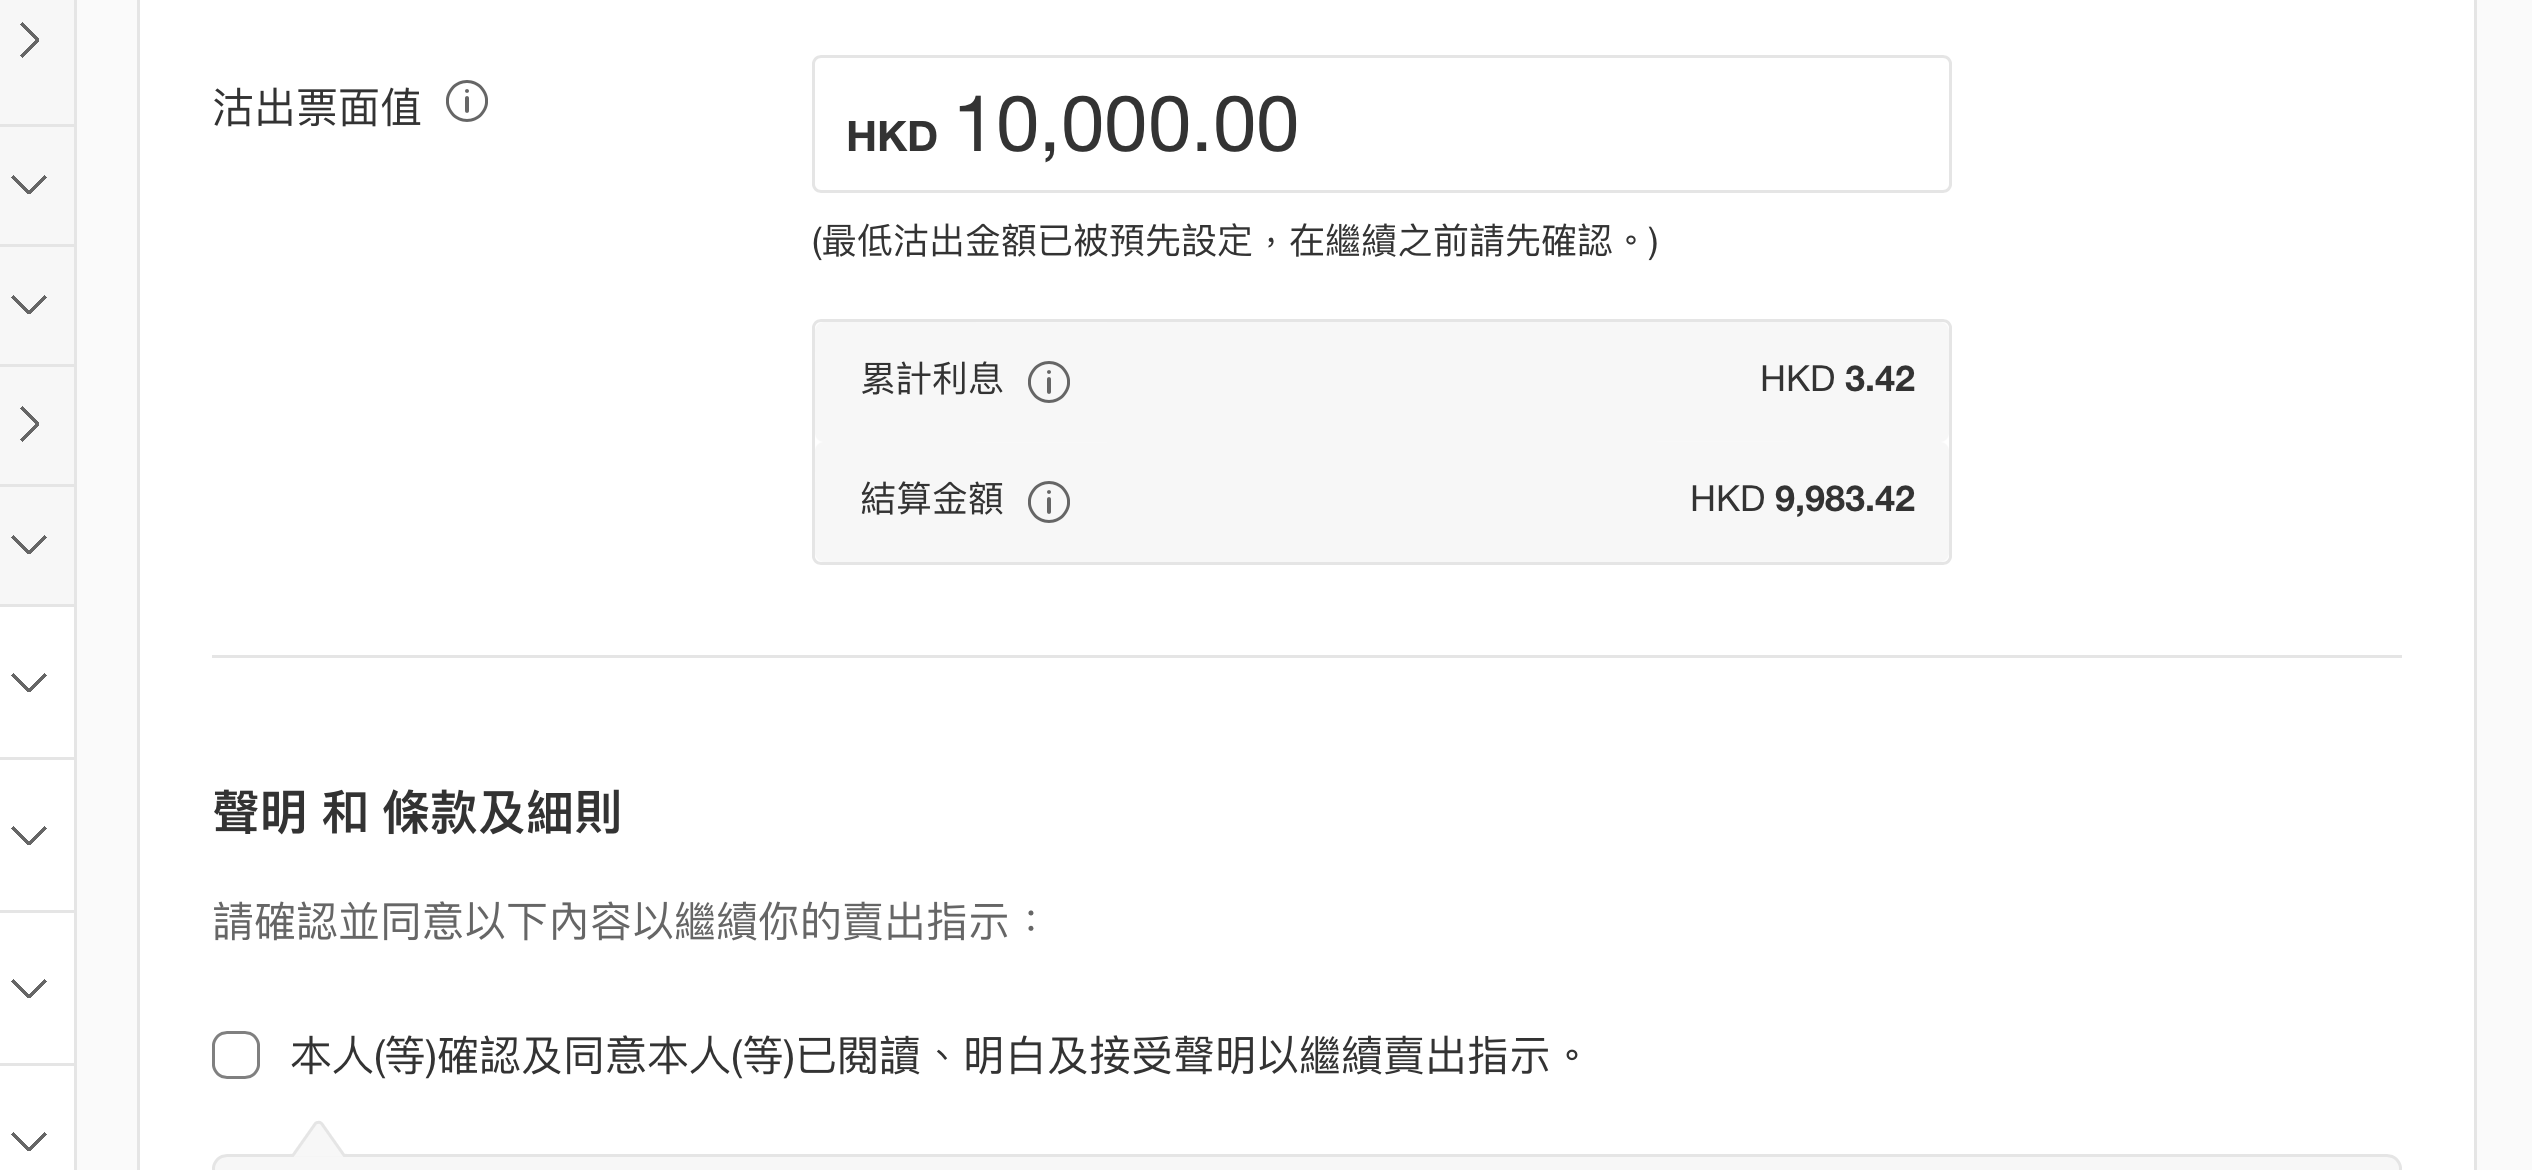This screenshot has width=2532, height=1170.
Task: Expand the fifth down-pointing sidebar chevron
Action: click(30, 835)
